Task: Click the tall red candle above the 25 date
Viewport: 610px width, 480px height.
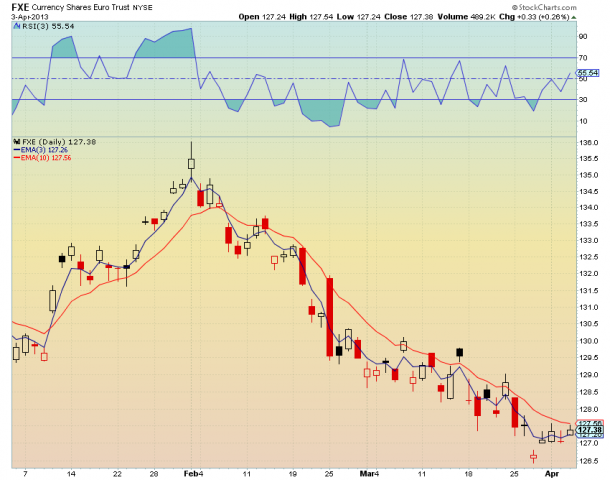Action: (330, 317)
